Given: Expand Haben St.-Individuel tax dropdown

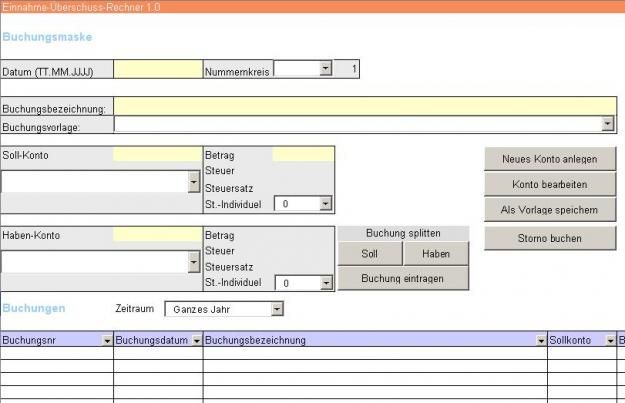Looking at the screenshot, I should (326, 283).
